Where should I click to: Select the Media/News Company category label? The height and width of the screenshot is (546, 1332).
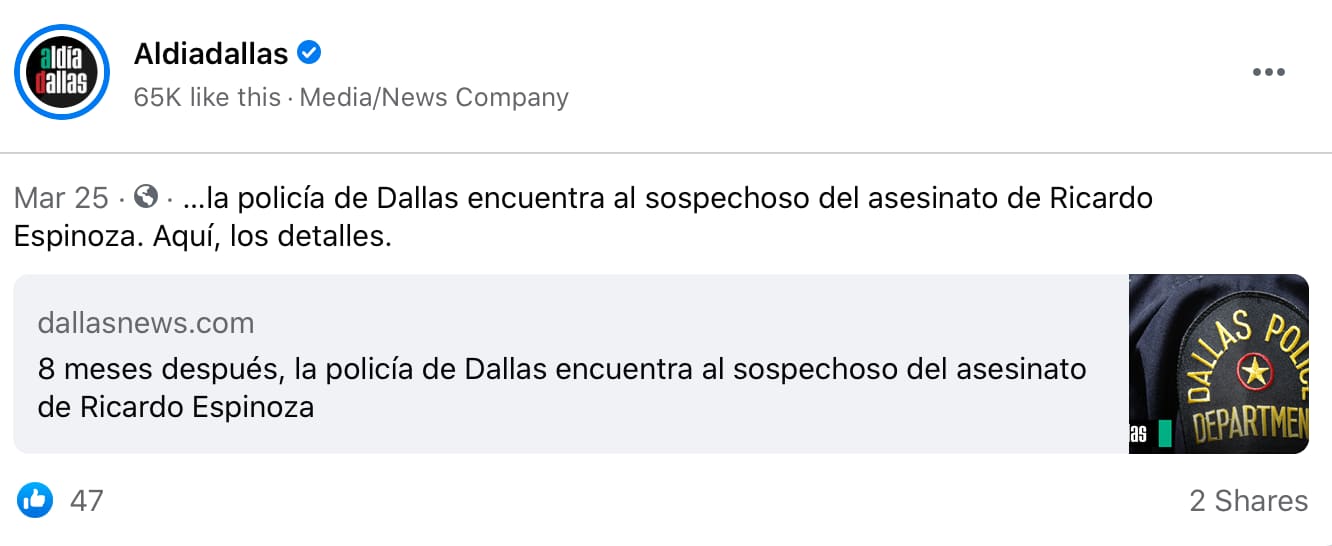coord(434,97)
